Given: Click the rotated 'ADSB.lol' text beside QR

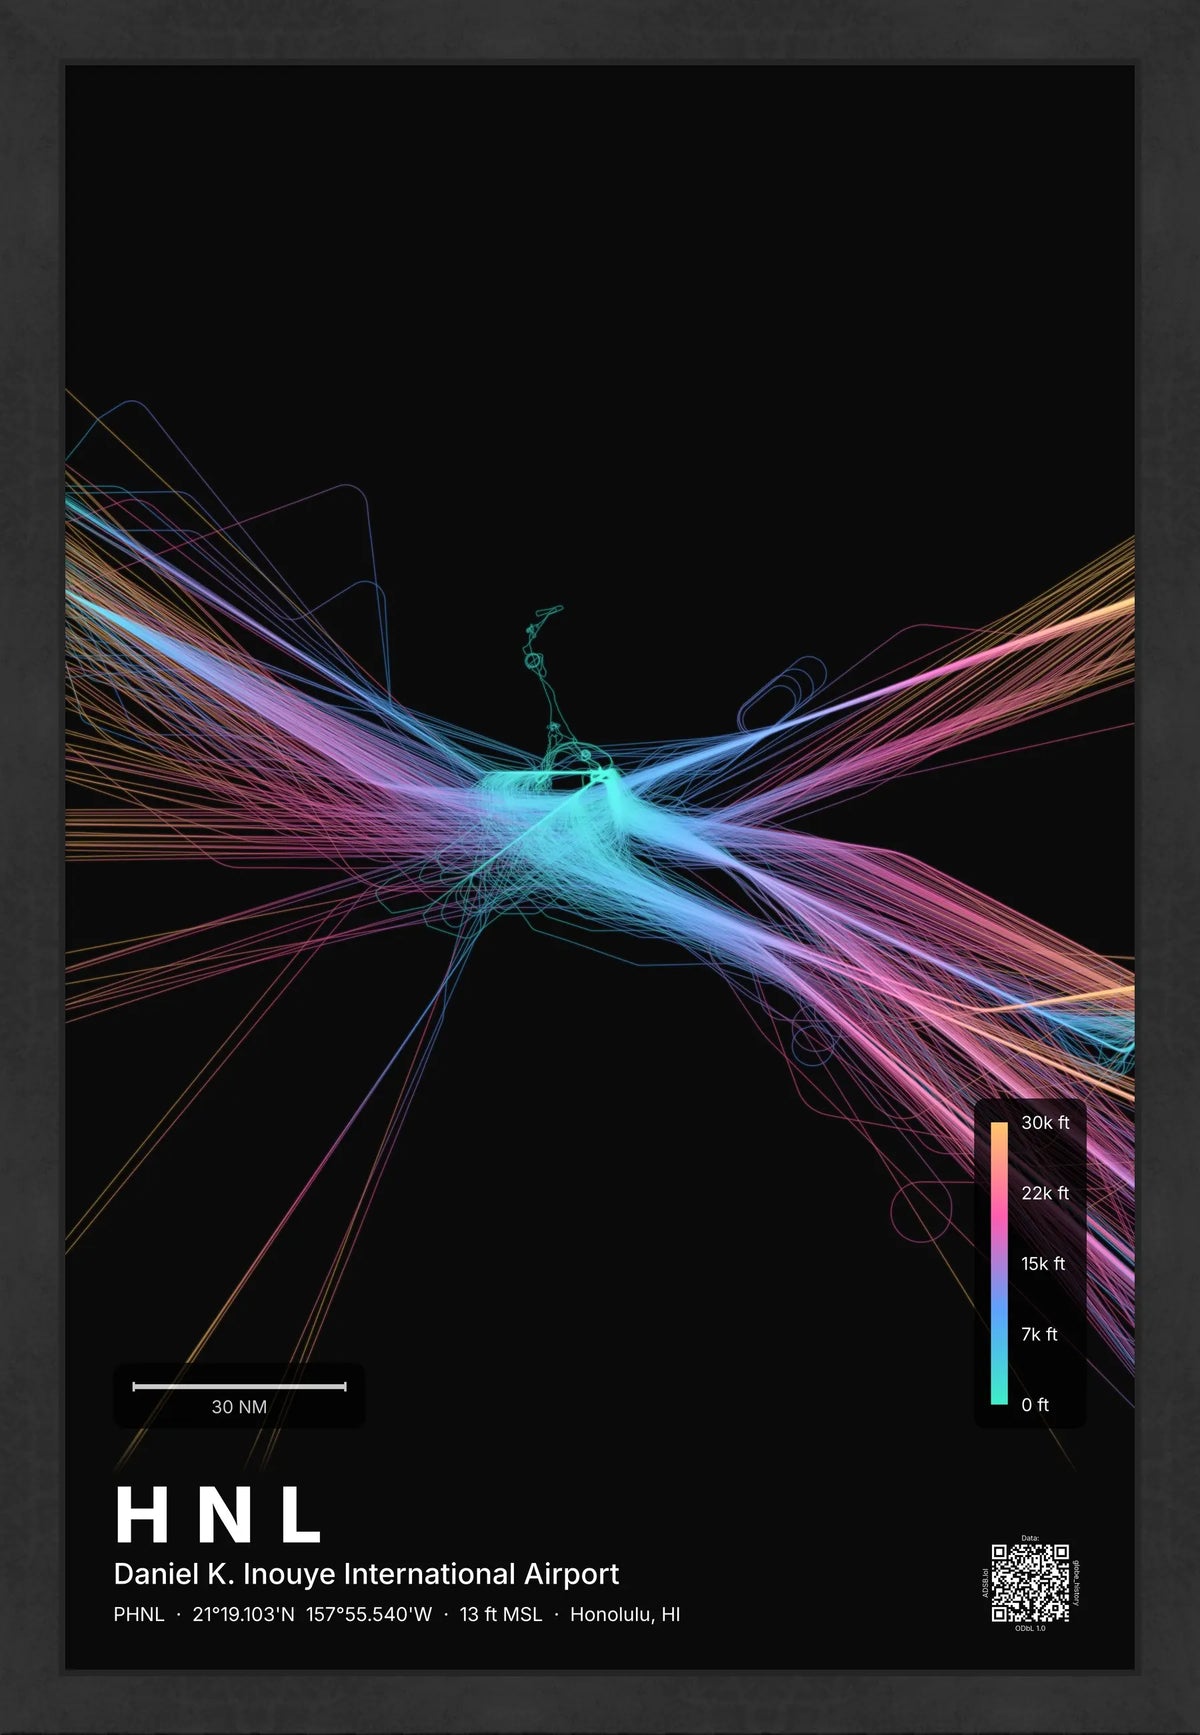Looking at the screenshot, I should (985, 1583).
